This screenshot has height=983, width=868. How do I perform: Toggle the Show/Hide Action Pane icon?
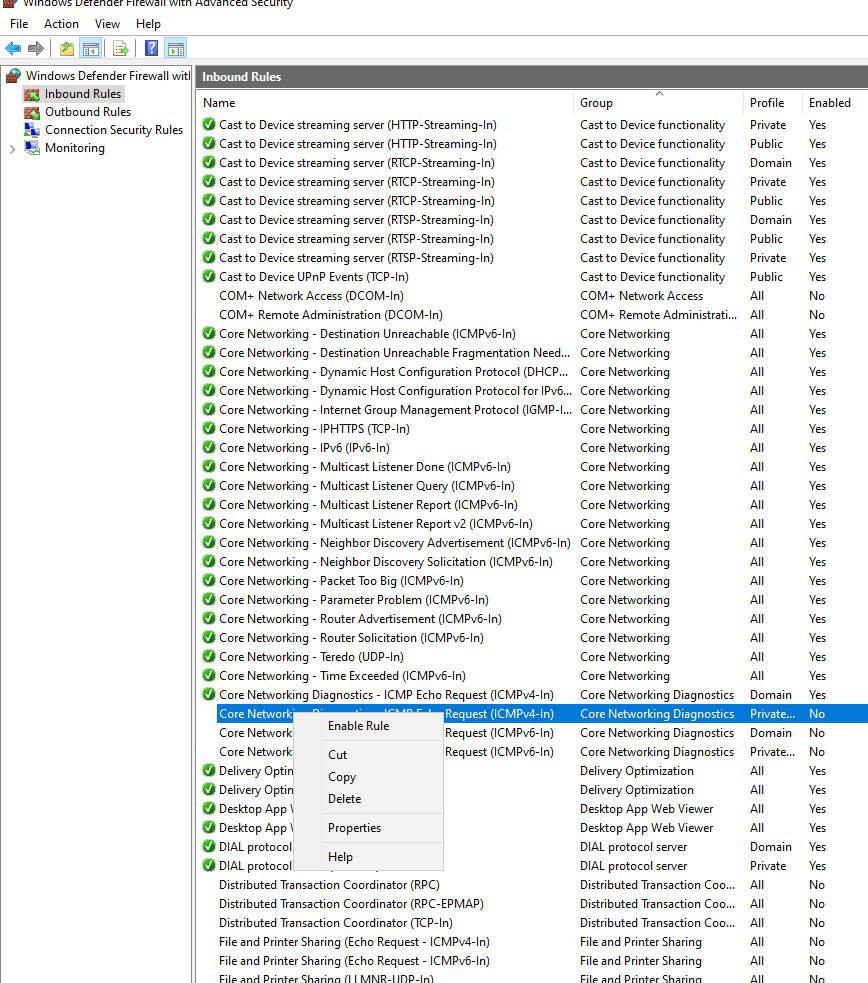(176, 48)
